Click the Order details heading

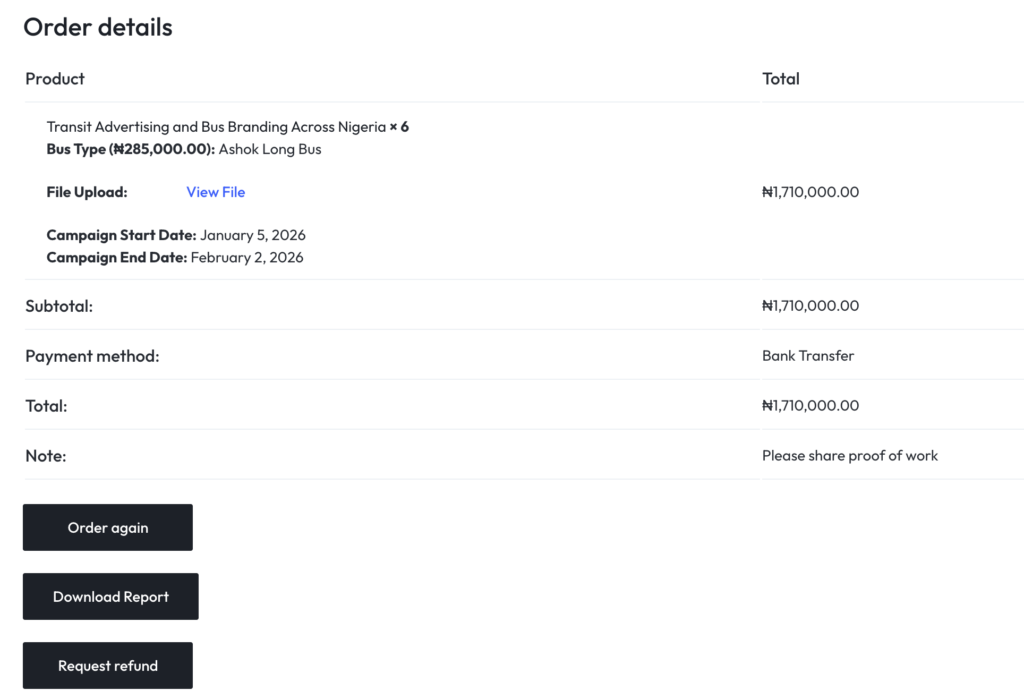(x=98, y=27)
